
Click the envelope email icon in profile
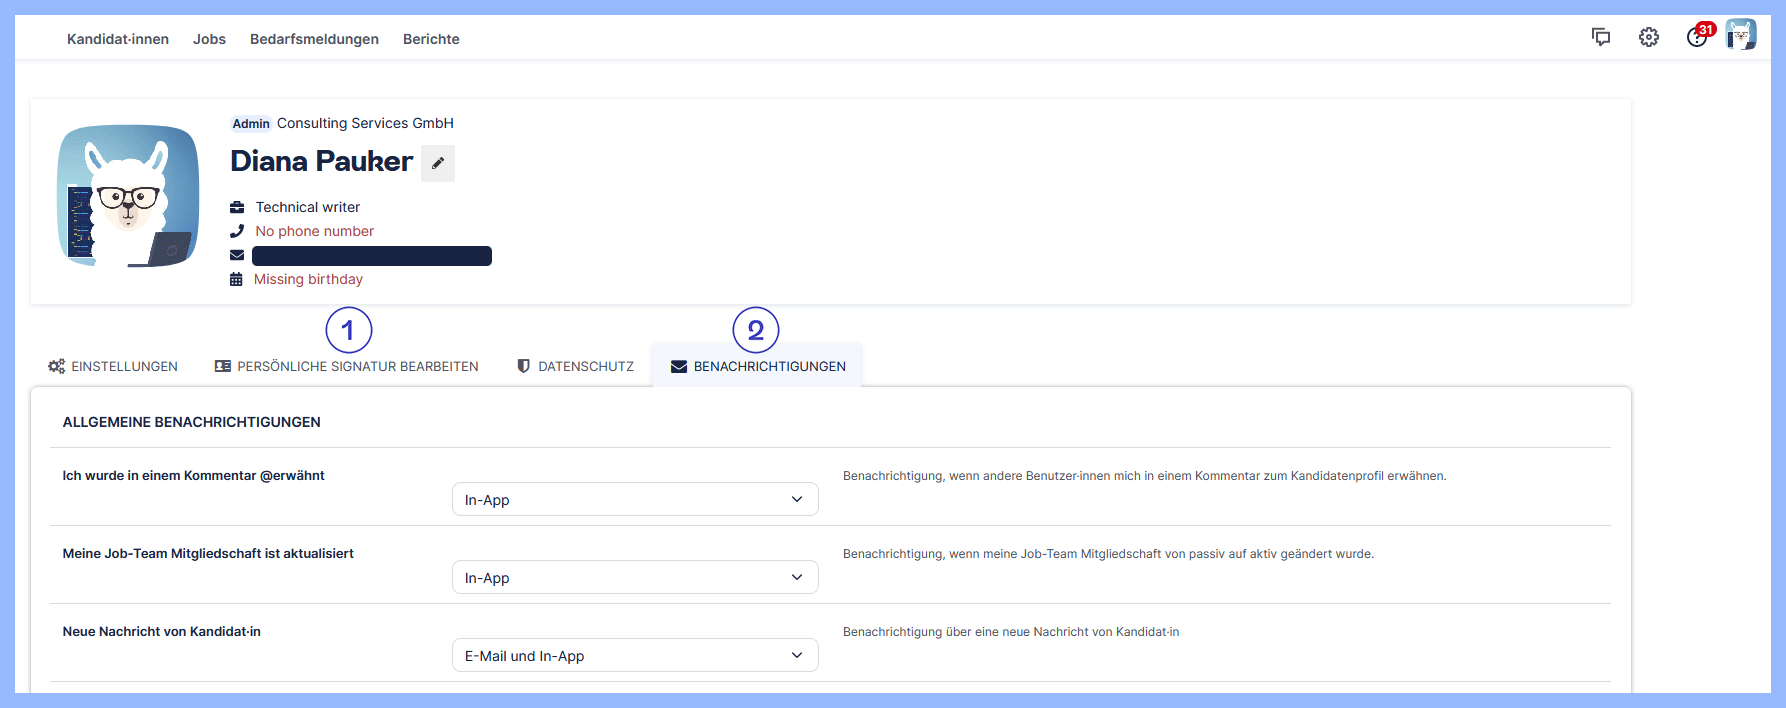(x=237, y=255)
